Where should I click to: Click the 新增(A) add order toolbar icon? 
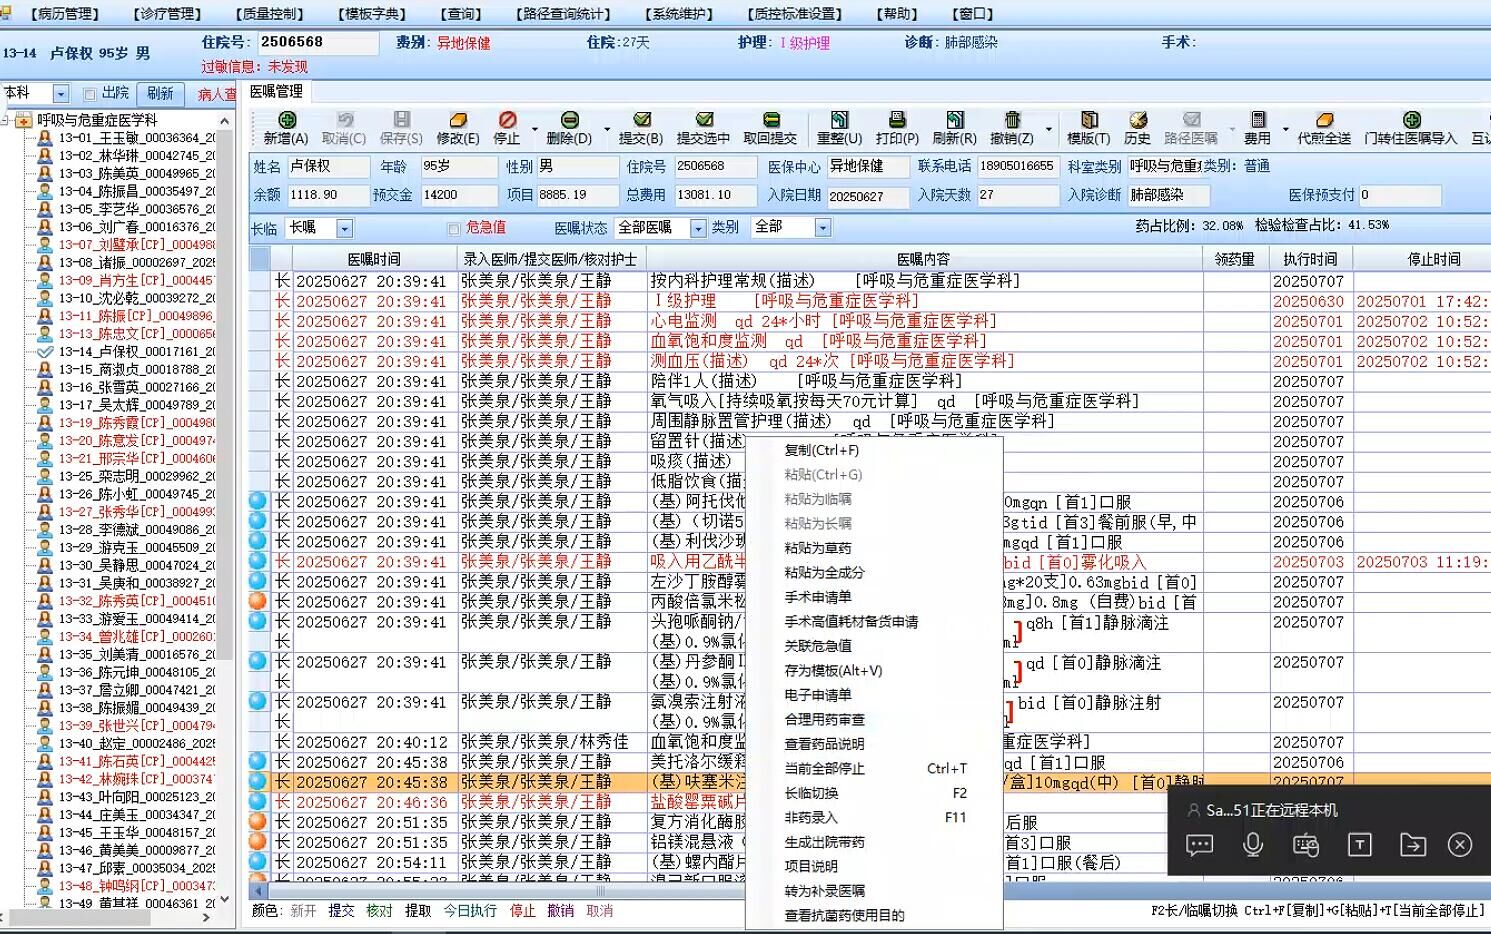[x=285, y=120]
